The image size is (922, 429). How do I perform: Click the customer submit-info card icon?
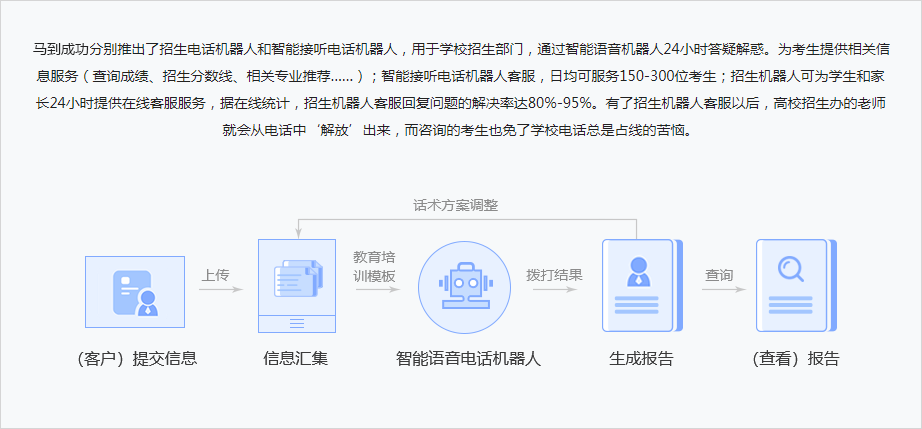[135, 292]
